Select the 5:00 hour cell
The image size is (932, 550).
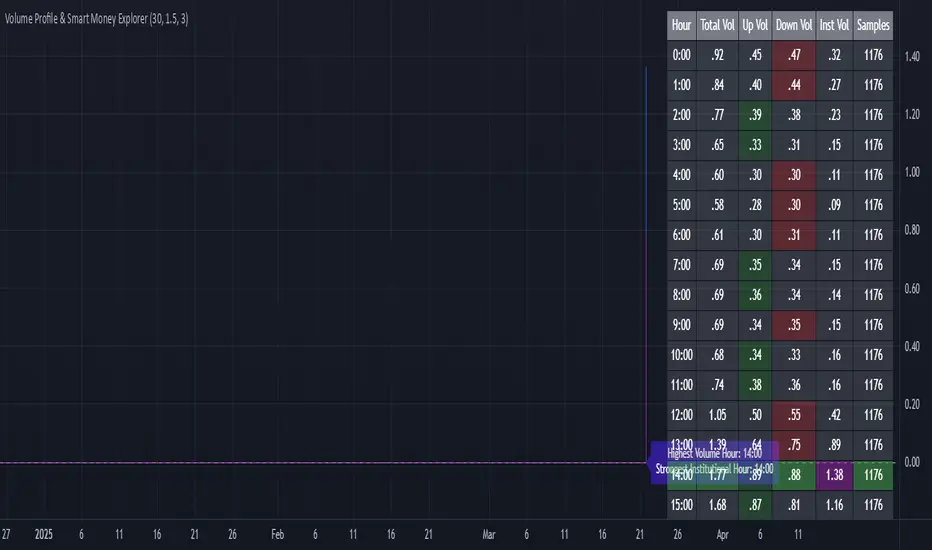(681, 205)
